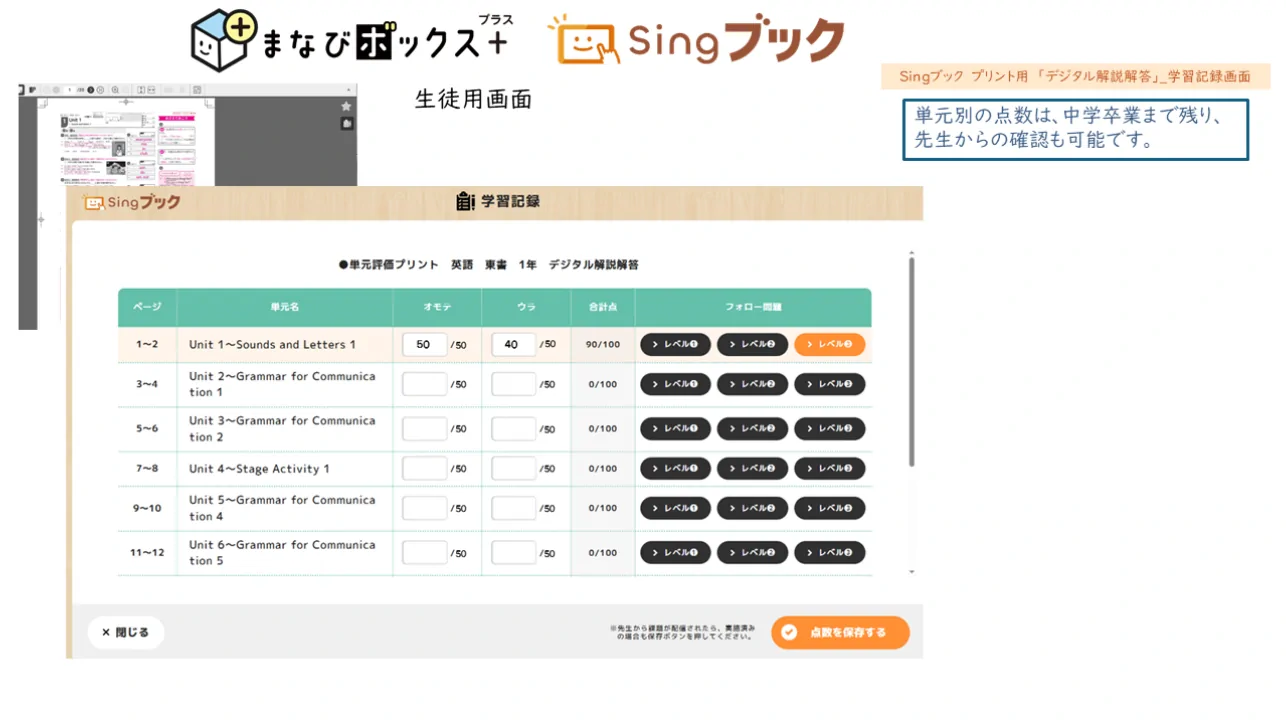Go to next page in PDF toolbar
Screen dimensions: 1286x724
click(91, 90)
